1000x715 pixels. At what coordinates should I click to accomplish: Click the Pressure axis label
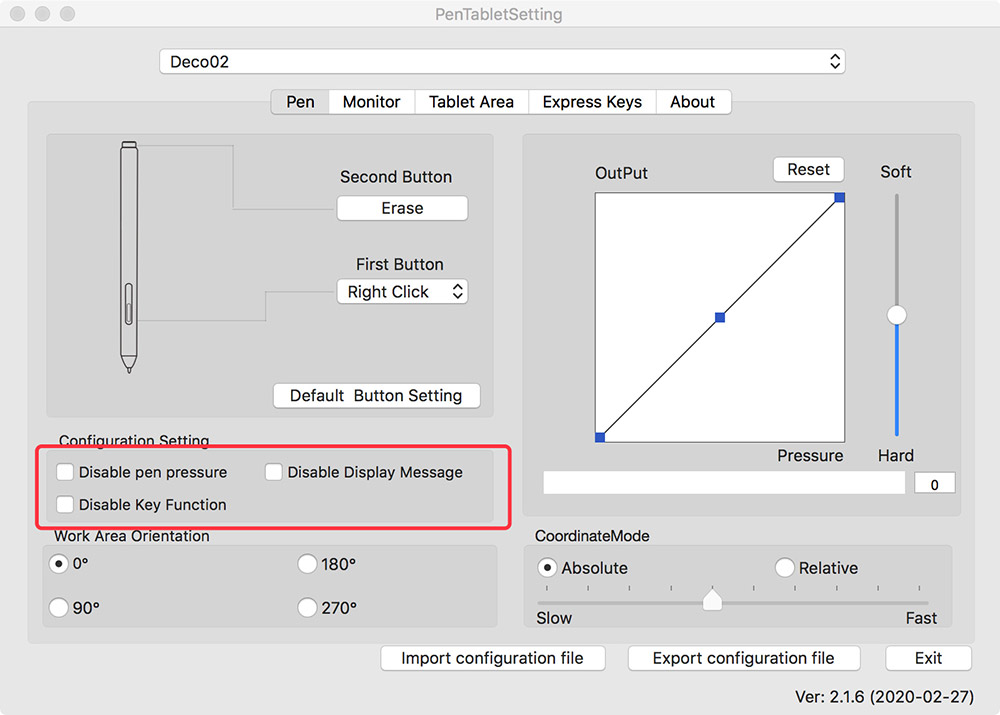point(810,455)
